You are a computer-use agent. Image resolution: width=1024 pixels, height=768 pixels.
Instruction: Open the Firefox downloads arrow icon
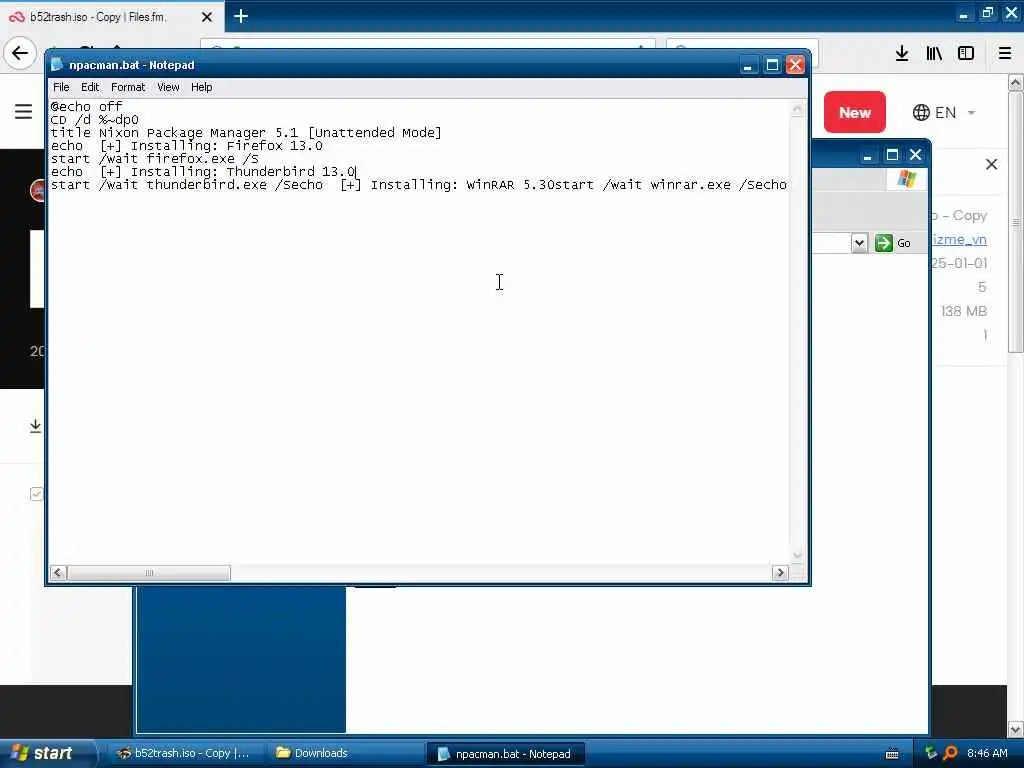pyautogui.click(x=901, y=53)
